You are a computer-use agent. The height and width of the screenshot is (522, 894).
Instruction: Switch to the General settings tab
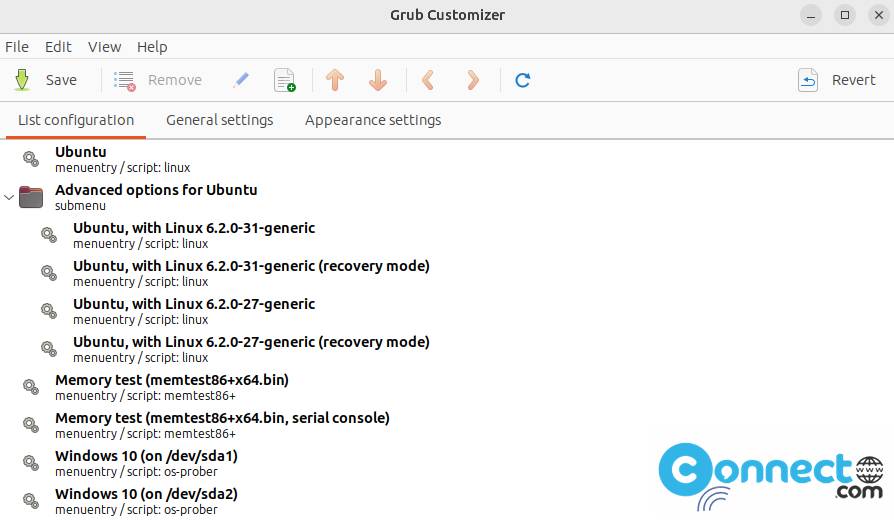pos(220,120)
